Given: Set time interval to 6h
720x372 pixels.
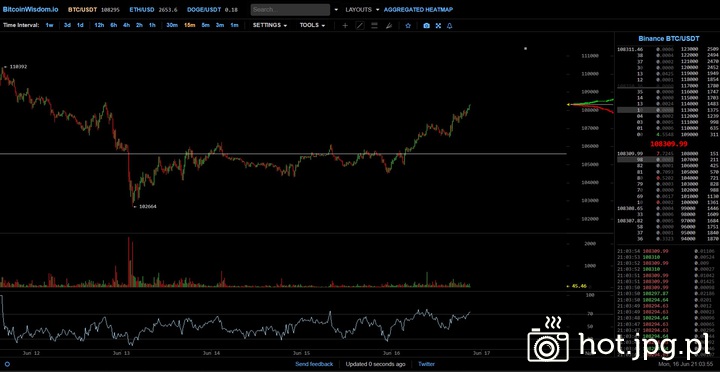Looking at the screenshot, I should click(x=113, y=25).
